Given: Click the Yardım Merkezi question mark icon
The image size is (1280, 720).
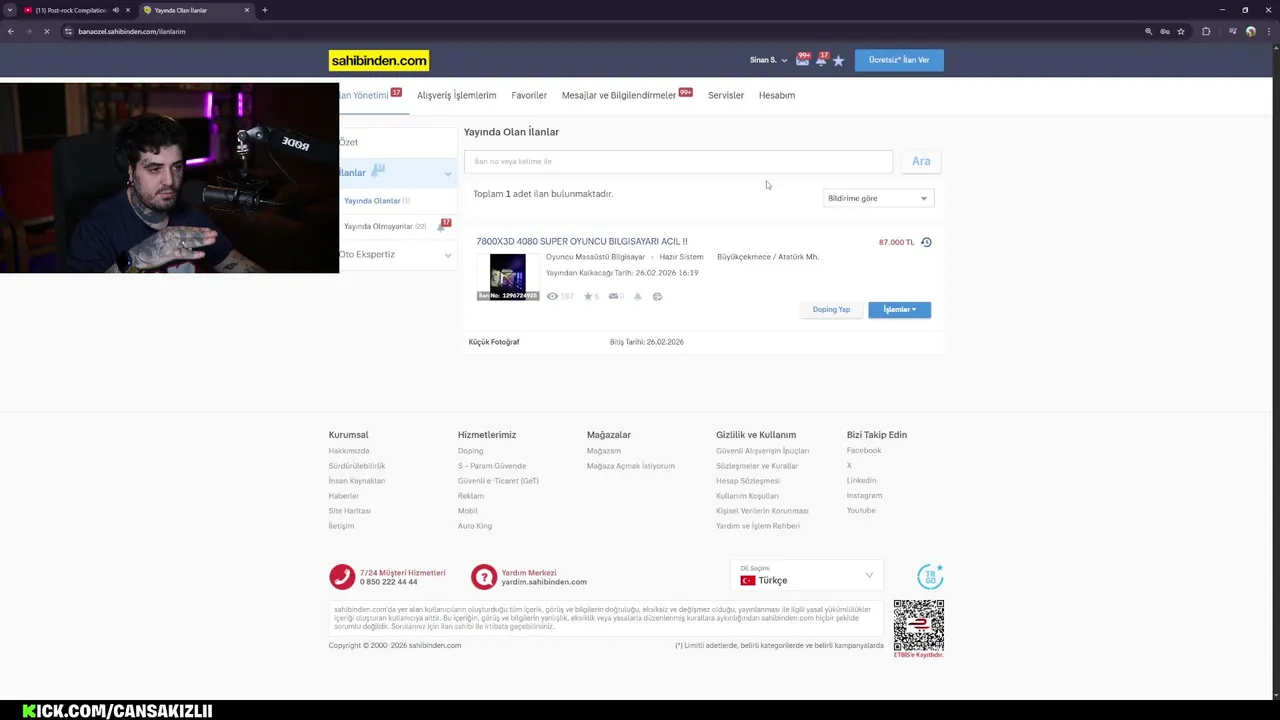Looking at the screenshot, I should pos(484,577).
